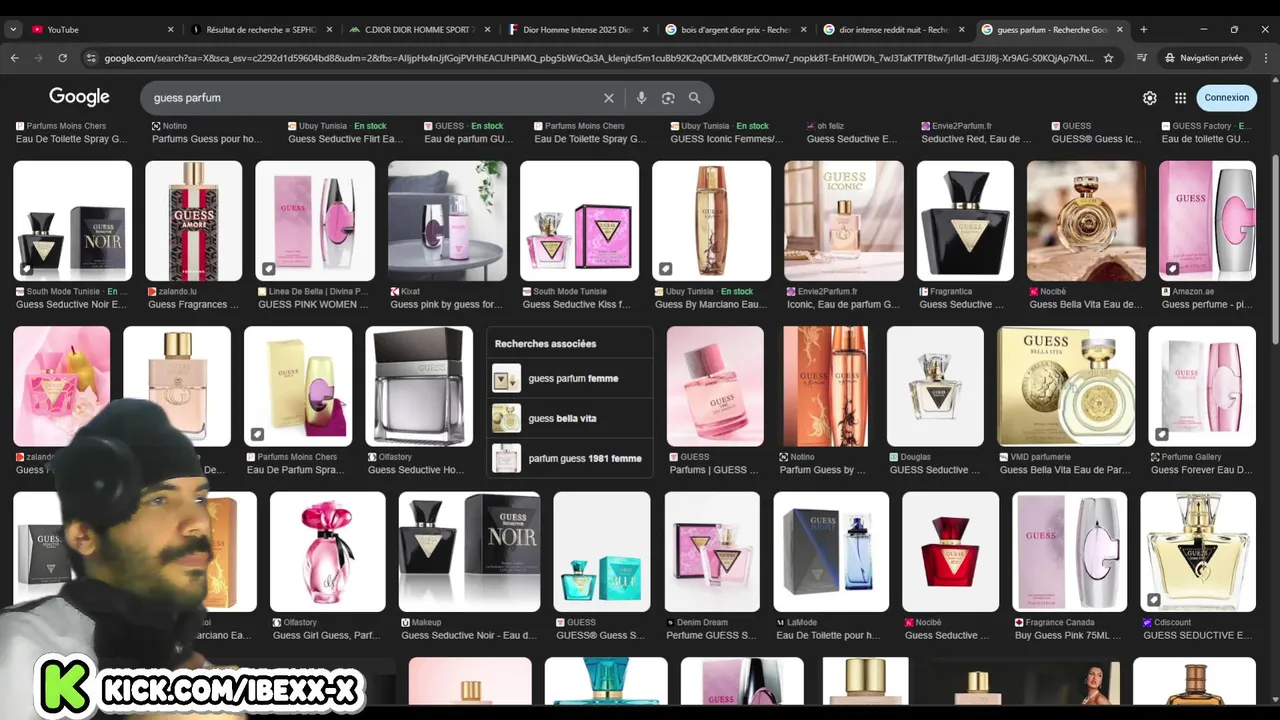The image size is (1280, 720).
Task: Expand the tab search dropdown arrow
Action: [13, 29]
